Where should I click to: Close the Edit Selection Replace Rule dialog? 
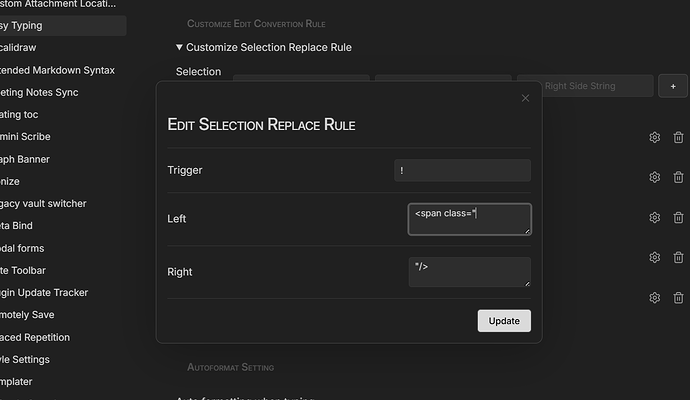pyautogui.click(x=525, y=98)
